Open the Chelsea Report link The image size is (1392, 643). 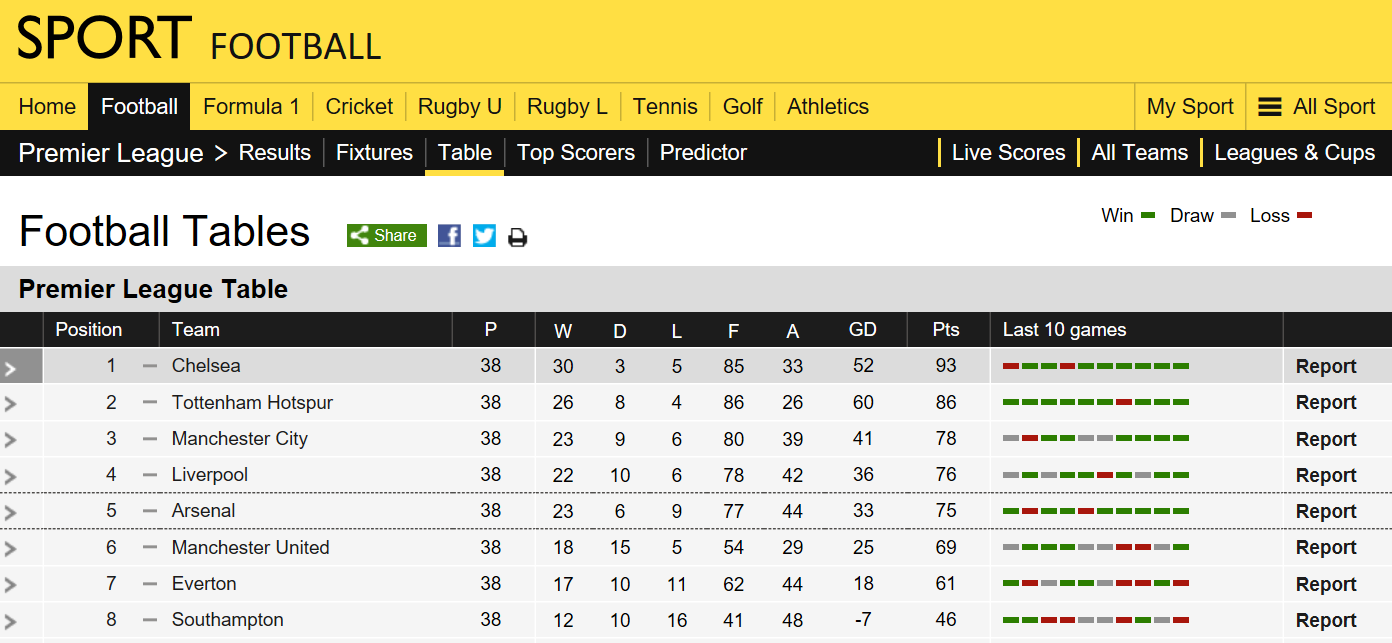(x=1326, y=367)
